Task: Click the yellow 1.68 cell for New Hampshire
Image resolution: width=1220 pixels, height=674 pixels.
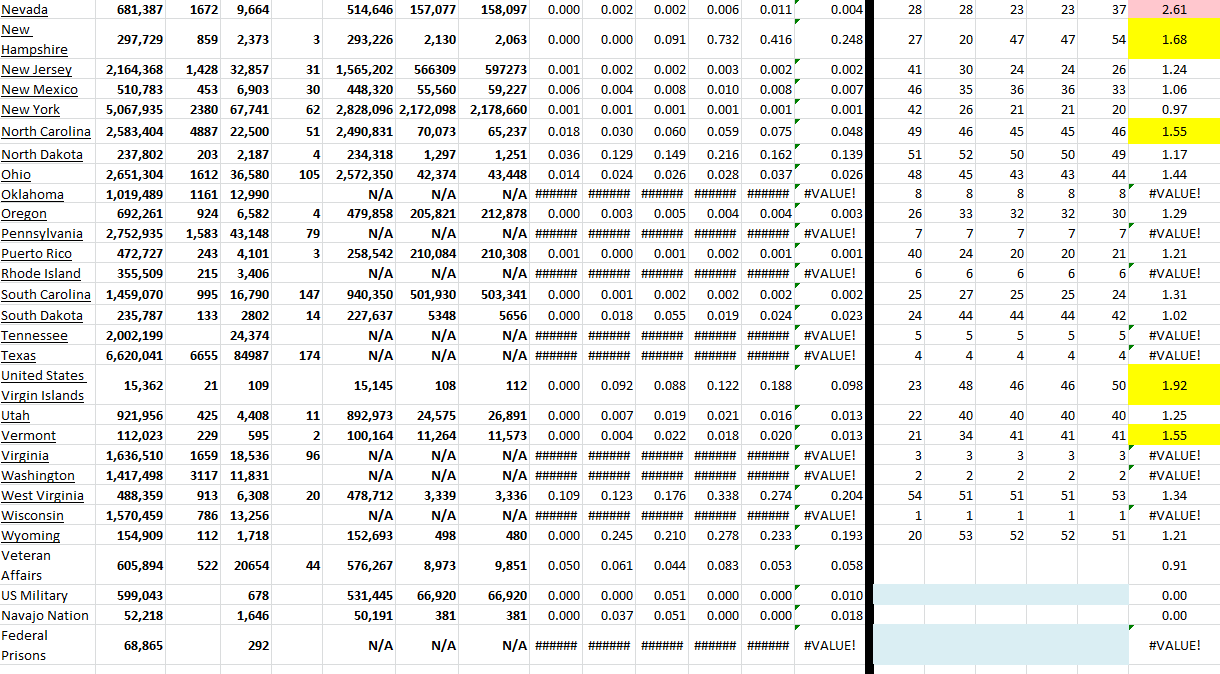Action: (x=1173, y=40)
